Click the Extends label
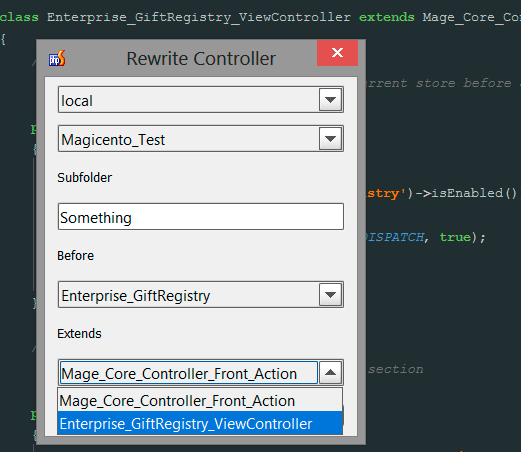The image size is (521, 452). pyautogui.click(x=79, y=334)
